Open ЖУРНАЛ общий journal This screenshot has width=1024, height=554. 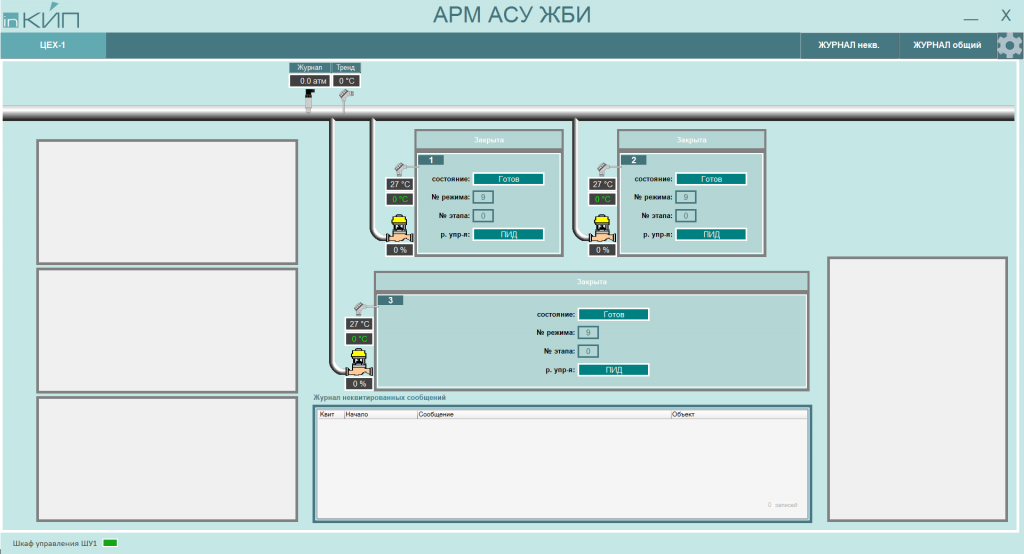[947, 45]
